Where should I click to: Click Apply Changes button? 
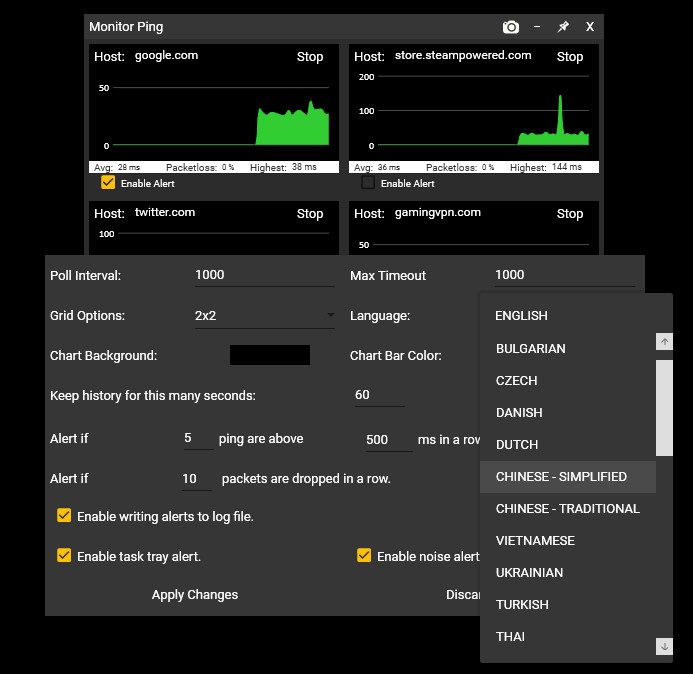tap(195, 595)
